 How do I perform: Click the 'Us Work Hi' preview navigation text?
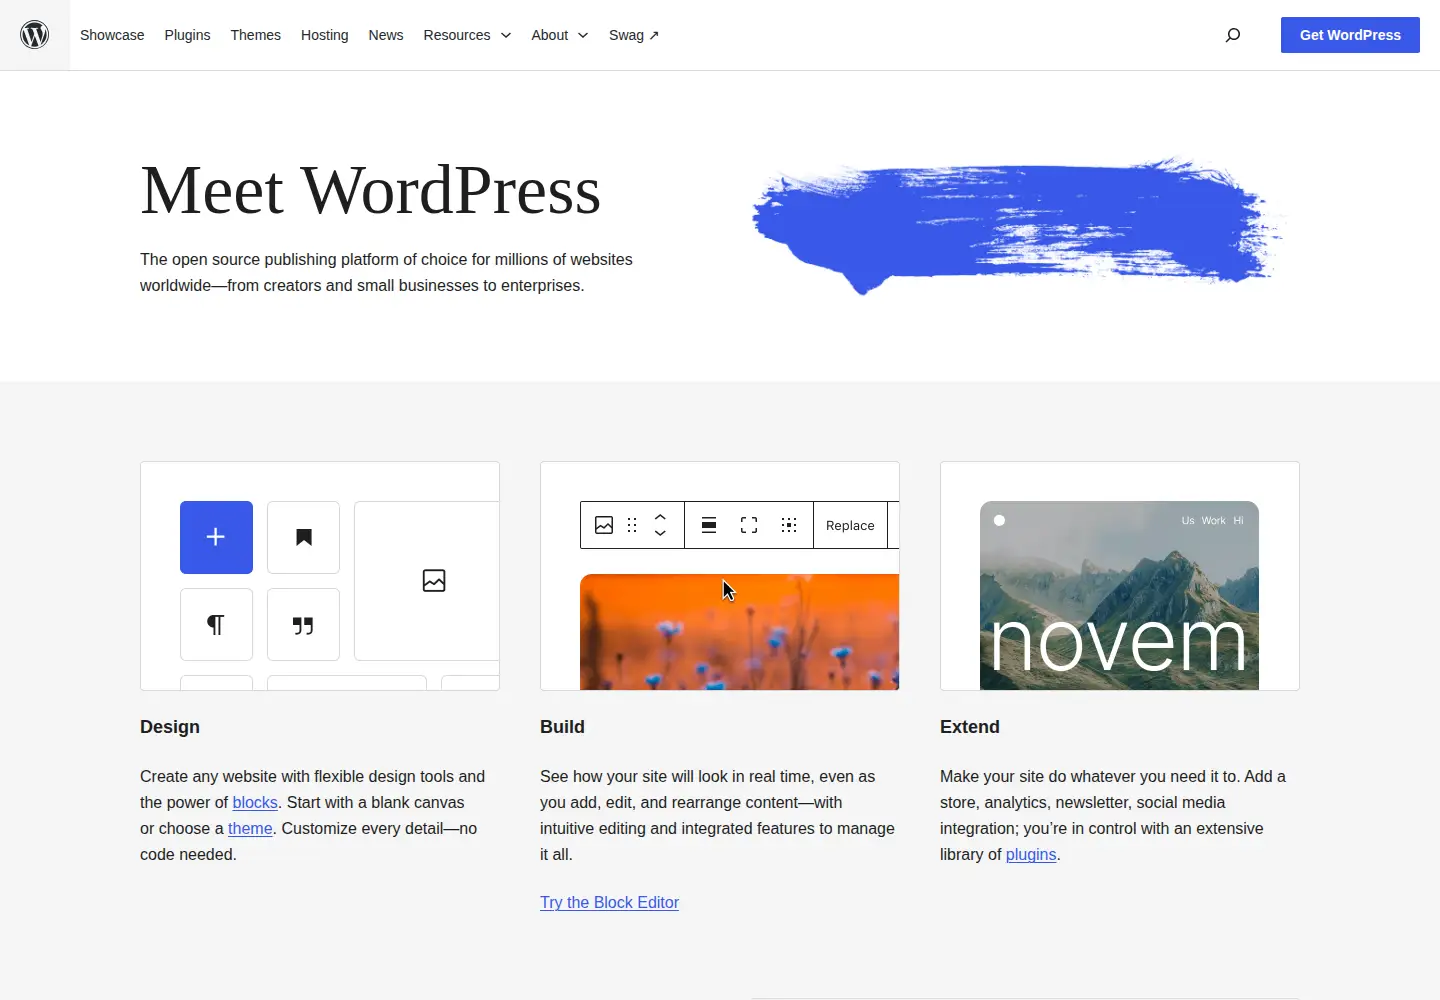click(1212, 520)
